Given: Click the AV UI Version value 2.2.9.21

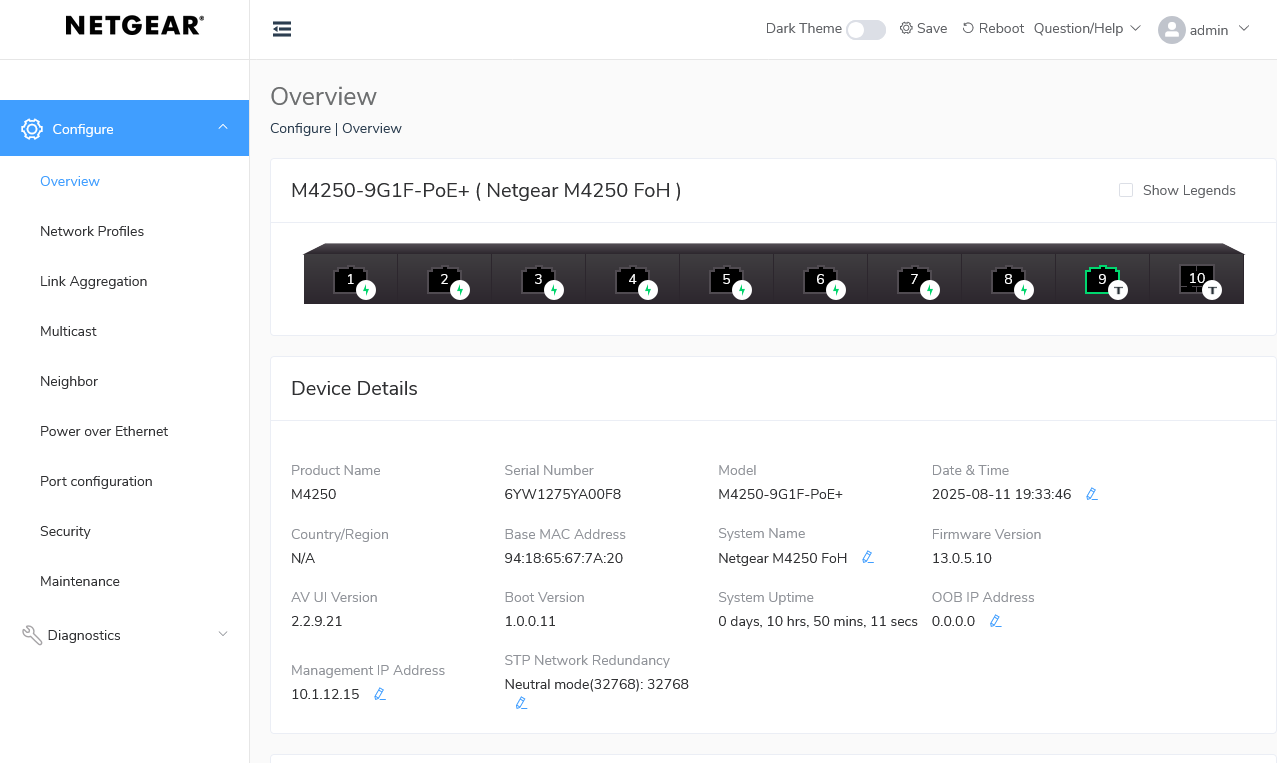Looking at the screenshot, I should 317,621.
